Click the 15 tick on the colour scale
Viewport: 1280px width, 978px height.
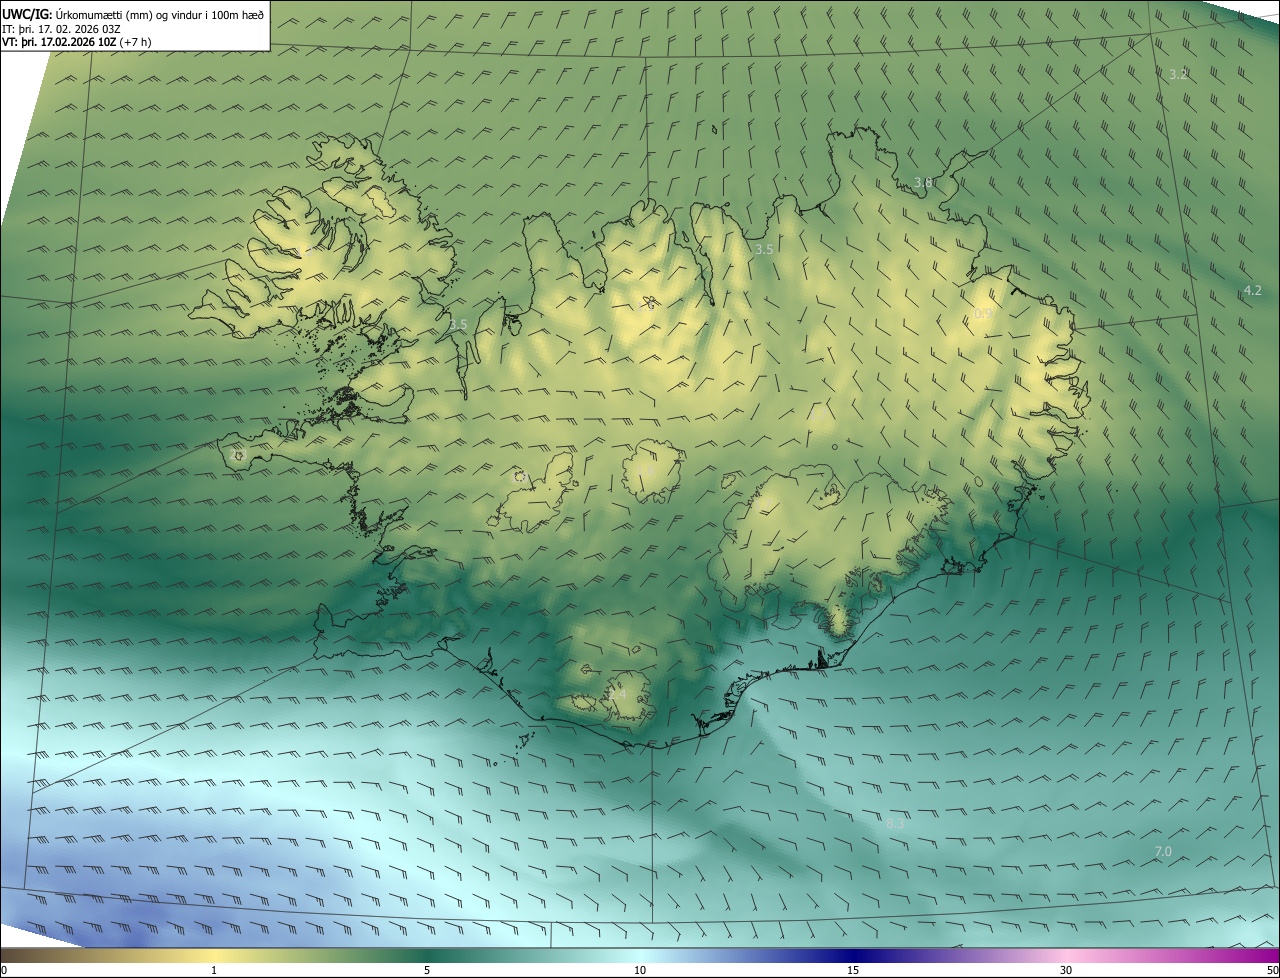[853, 970]
